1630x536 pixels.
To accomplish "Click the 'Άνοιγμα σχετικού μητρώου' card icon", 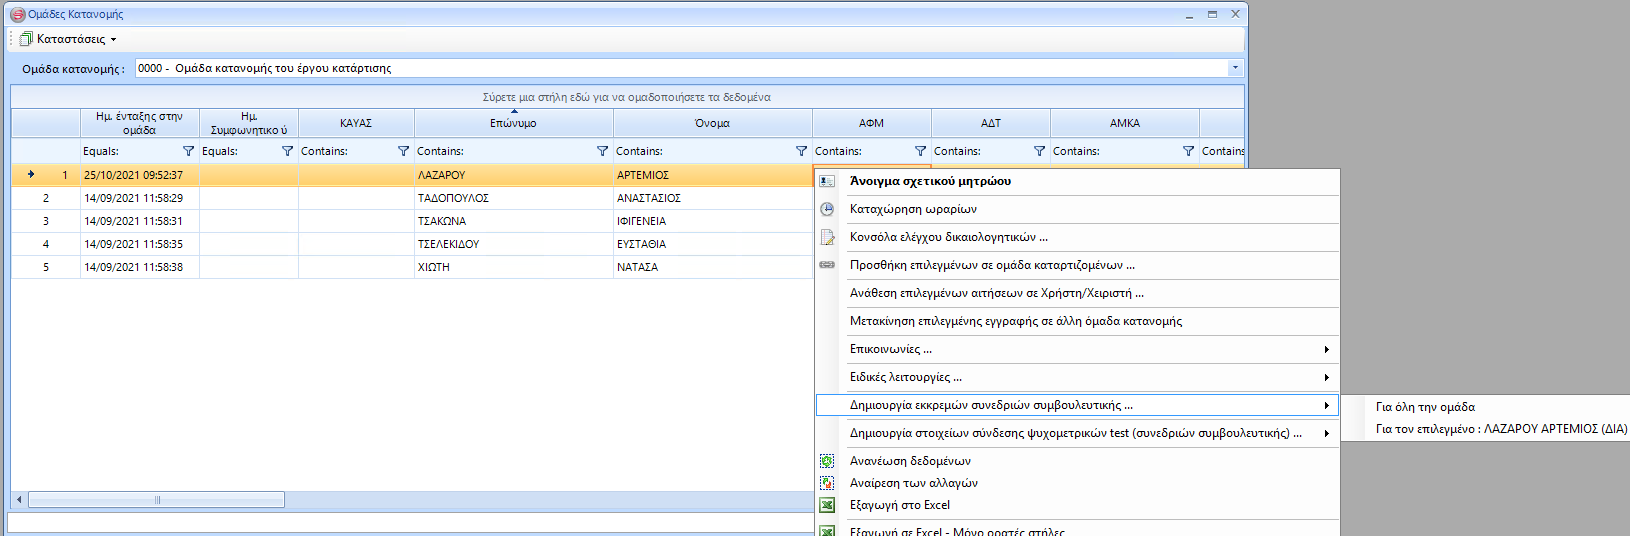I will pos(827,181).
